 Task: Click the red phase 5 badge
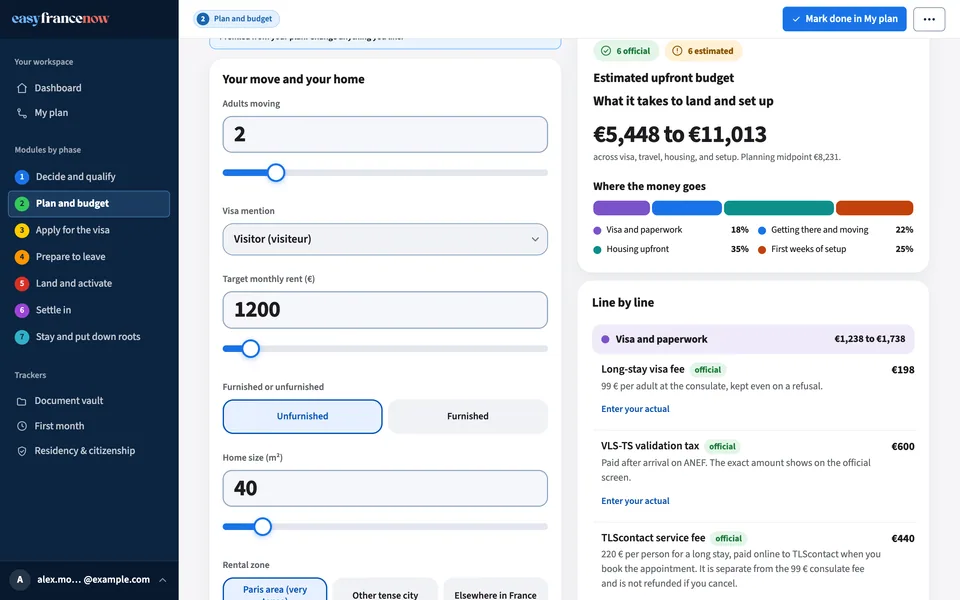(x=22, y=283)
